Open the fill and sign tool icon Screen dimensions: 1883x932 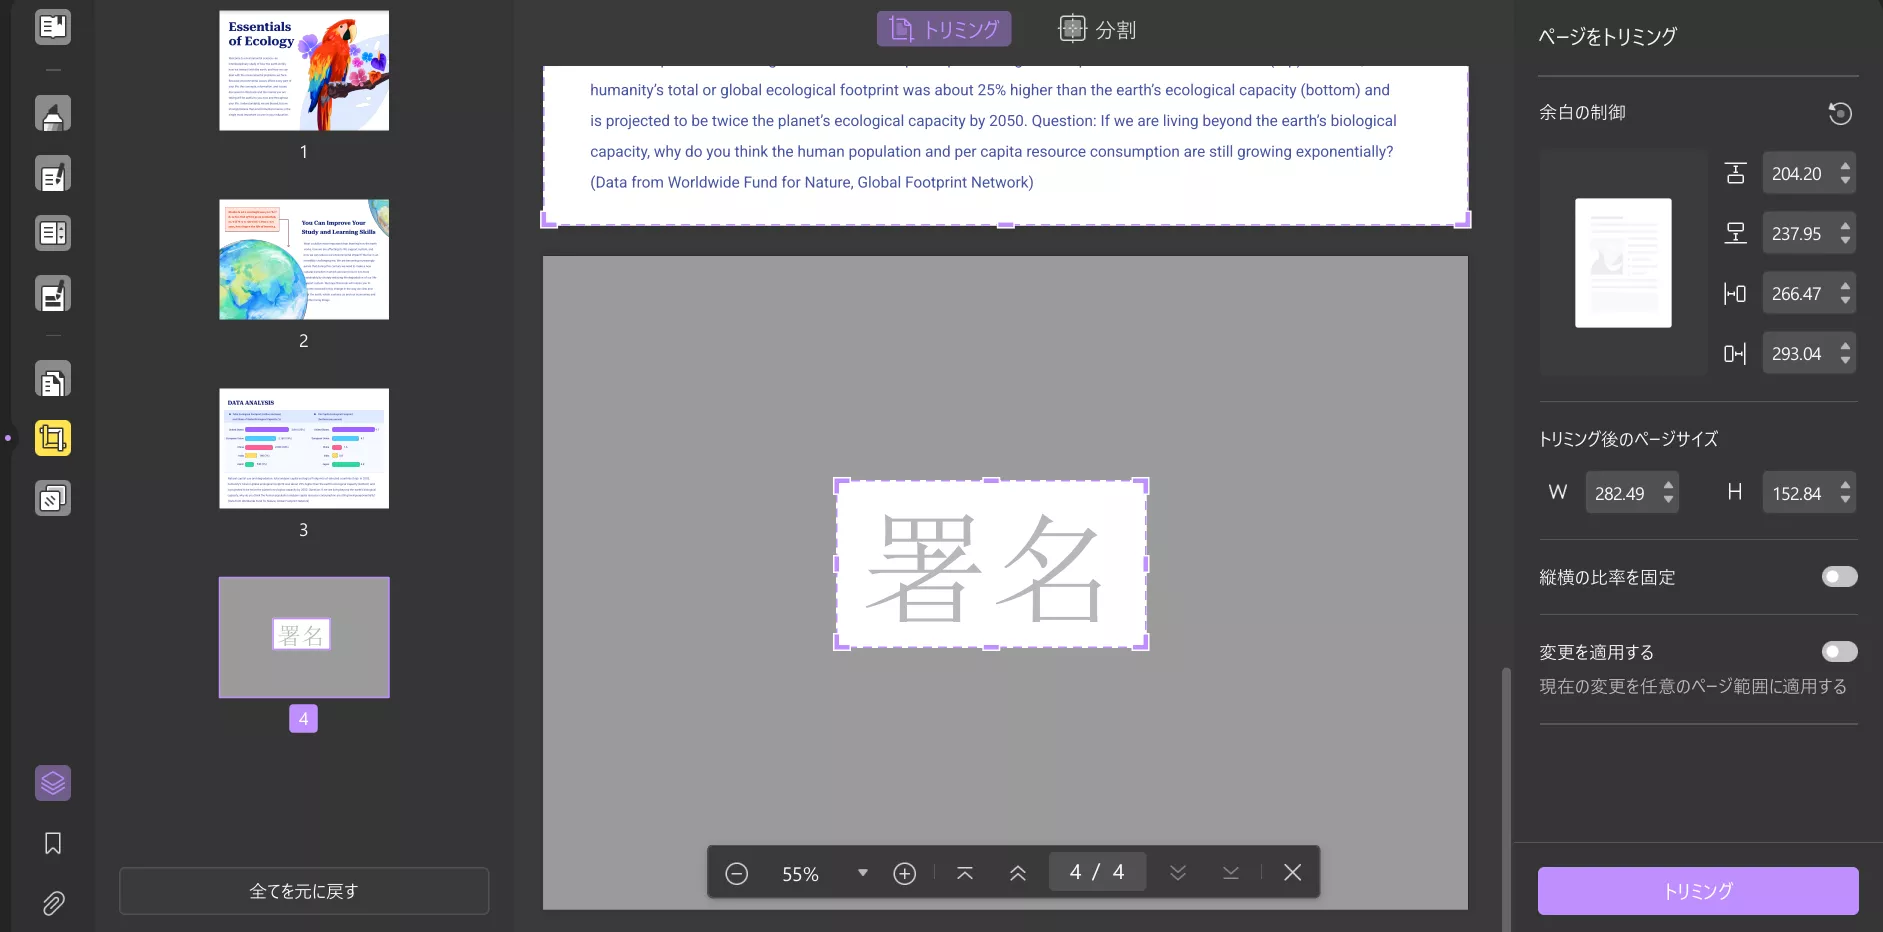[x=53, y=294]
